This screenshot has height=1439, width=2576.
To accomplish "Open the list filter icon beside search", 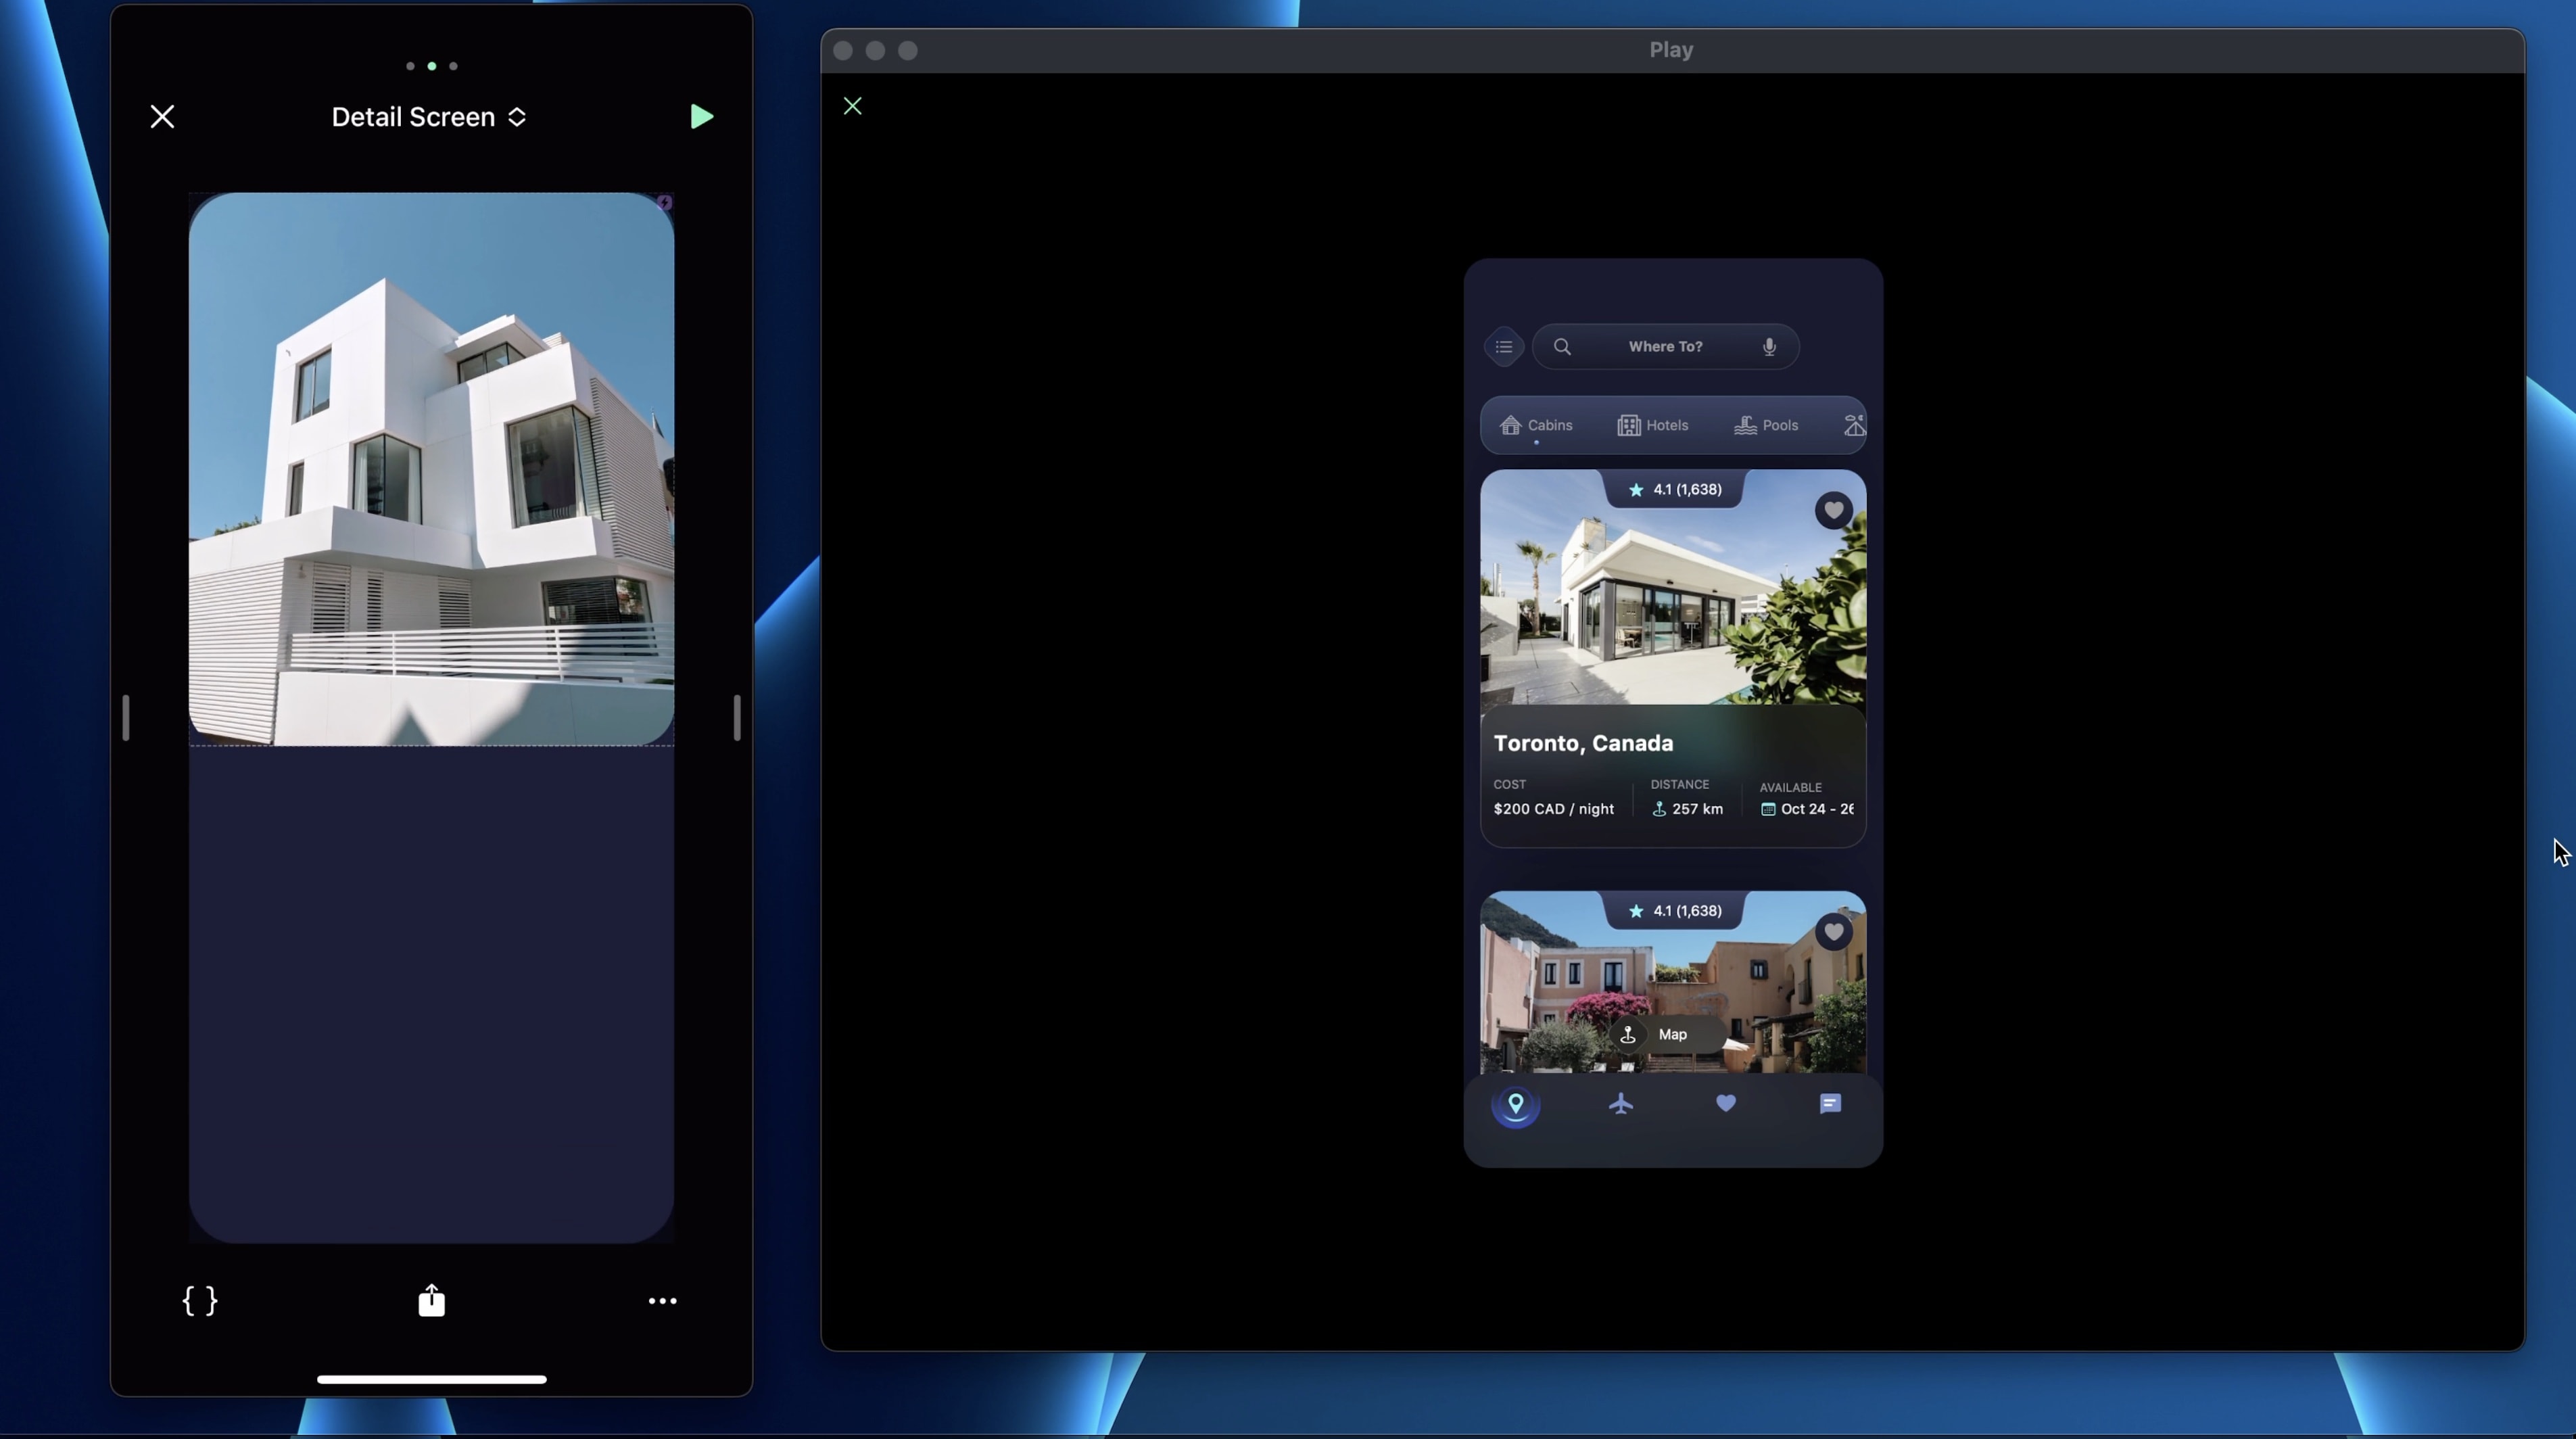I will pos(1503,347).
